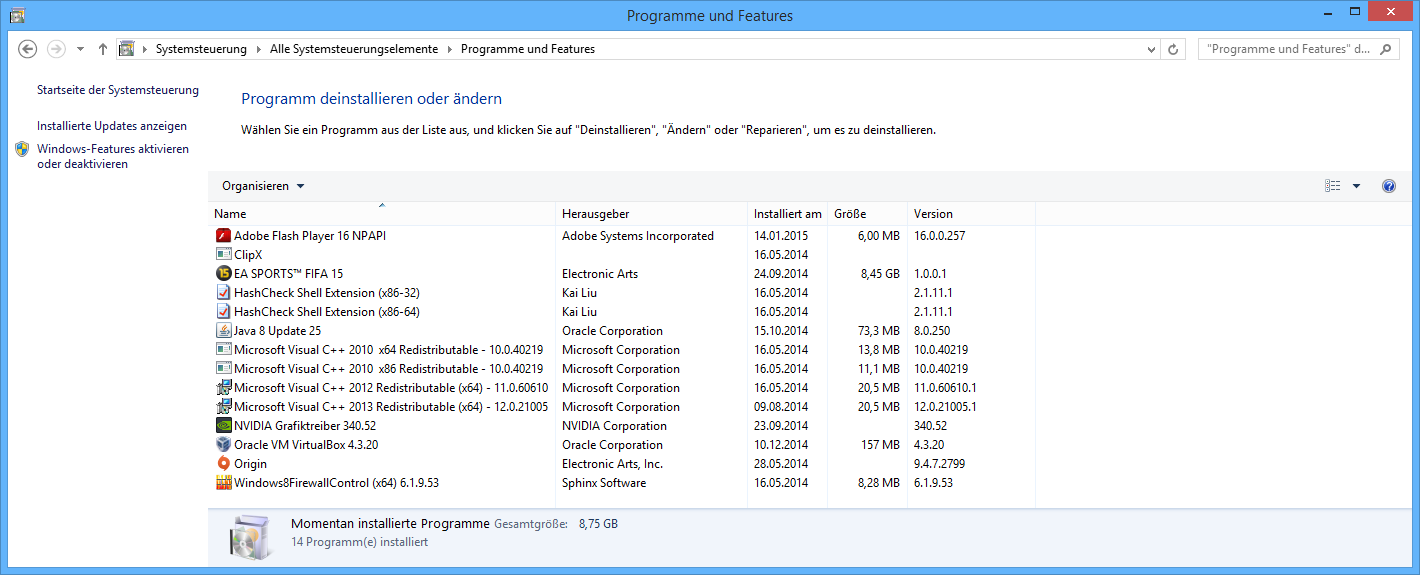
Task: Open the help question mark icon
Action: point(1388,186)
